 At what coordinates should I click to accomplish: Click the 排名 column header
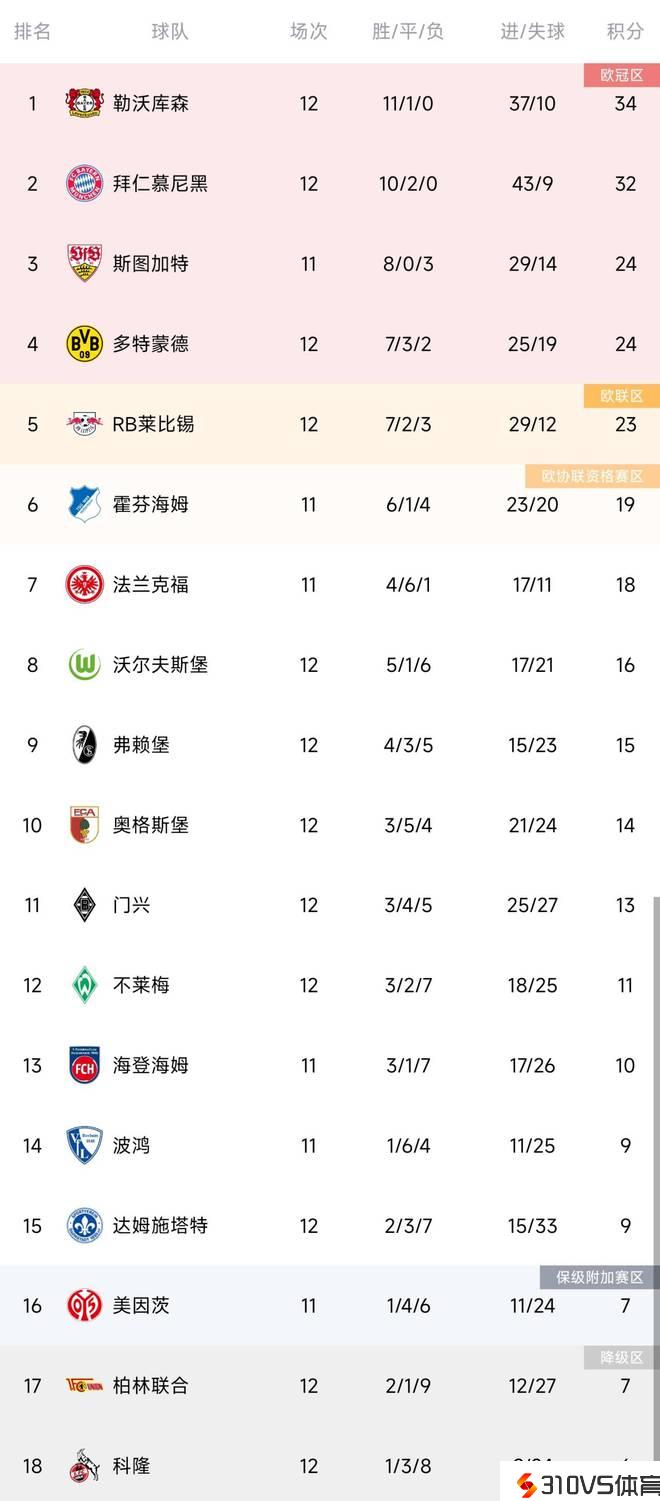coord(32,31)
